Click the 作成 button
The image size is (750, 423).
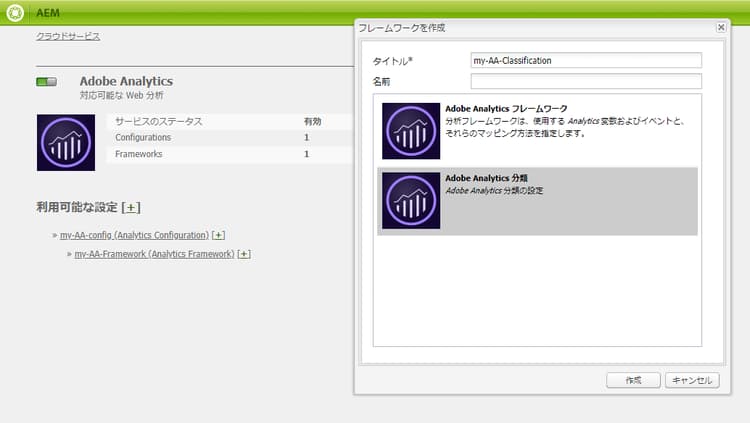pyautogui.click(x=633, y=380)
